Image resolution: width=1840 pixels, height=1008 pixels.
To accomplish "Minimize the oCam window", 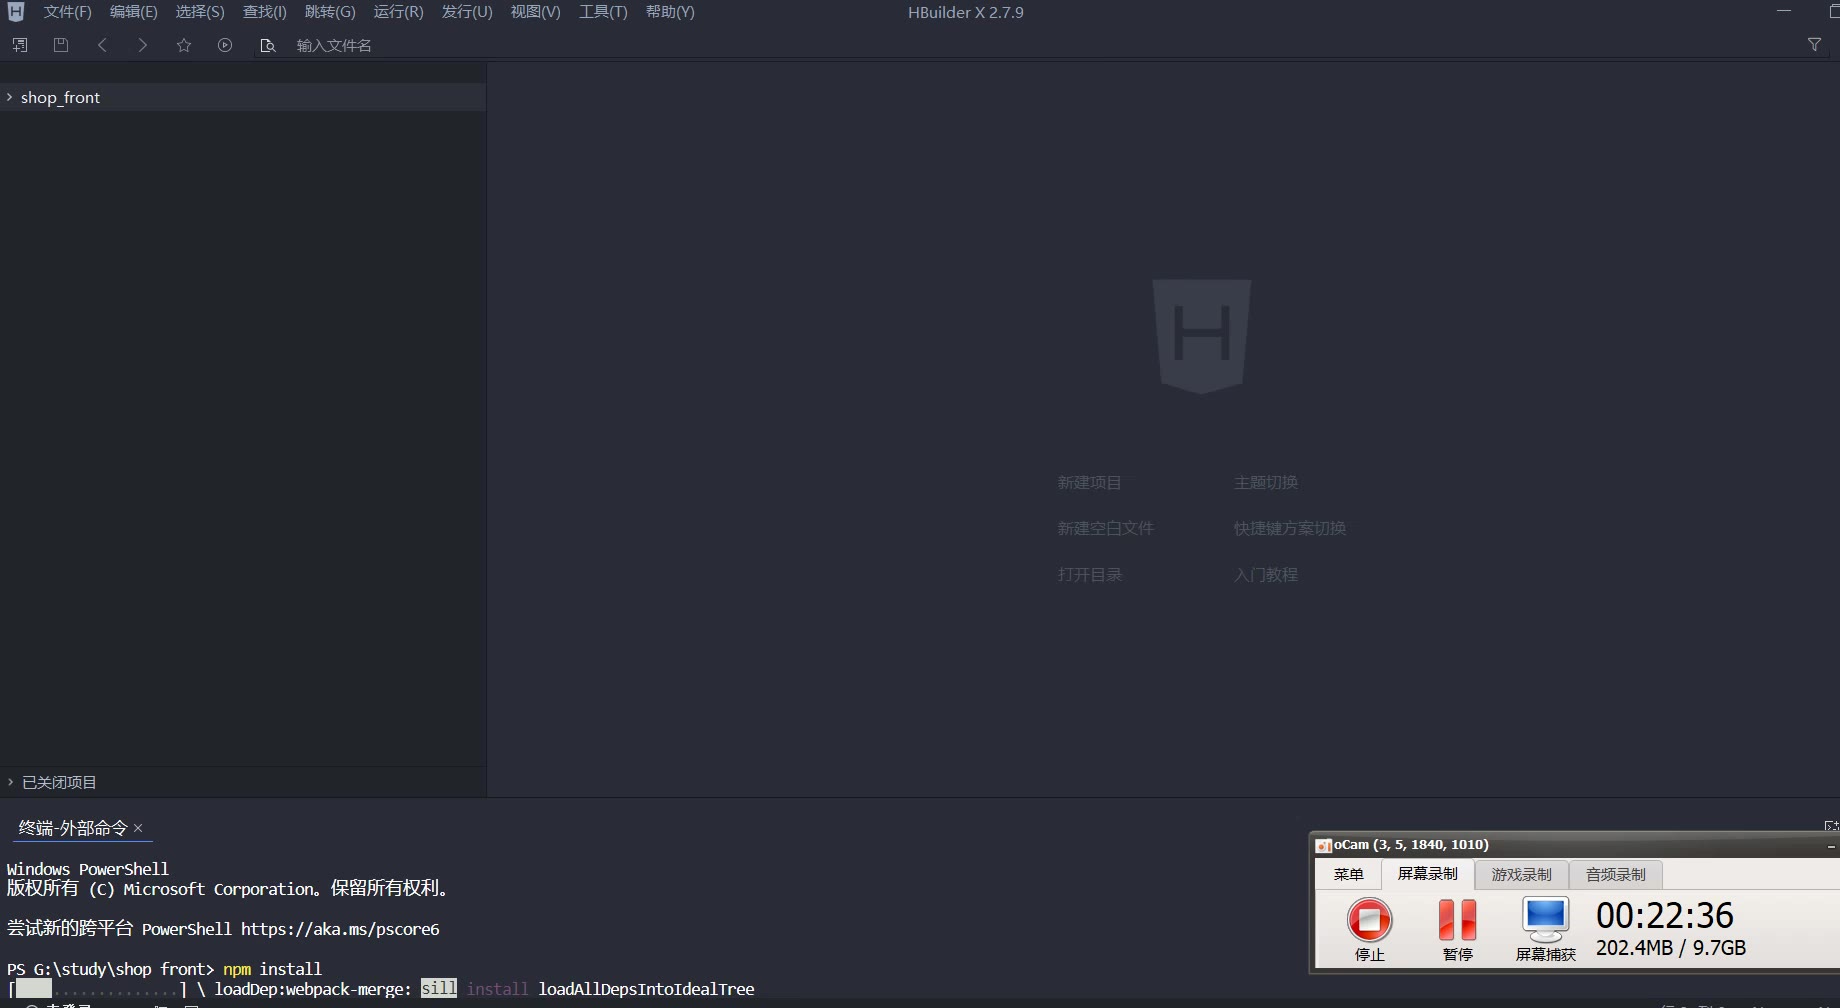I will click(1831, 846).
